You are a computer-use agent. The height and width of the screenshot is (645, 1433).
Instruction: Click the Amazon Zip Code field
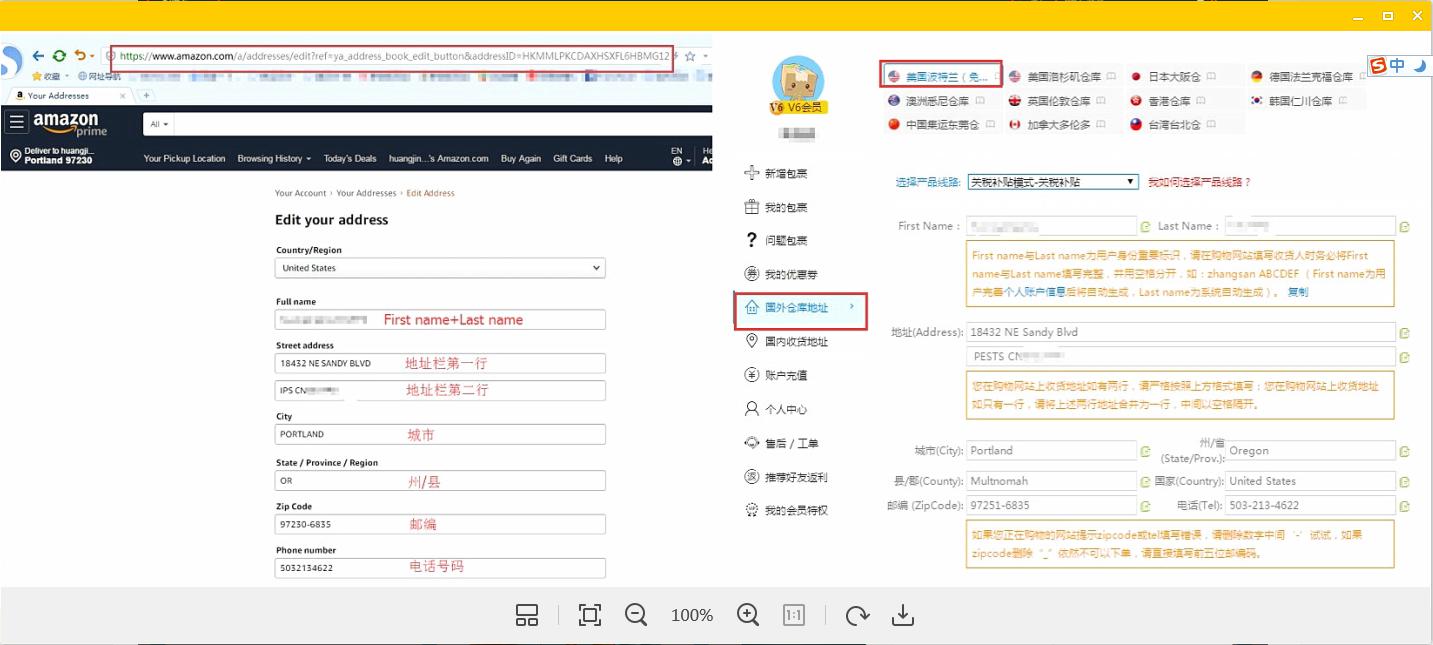(440, 524)
